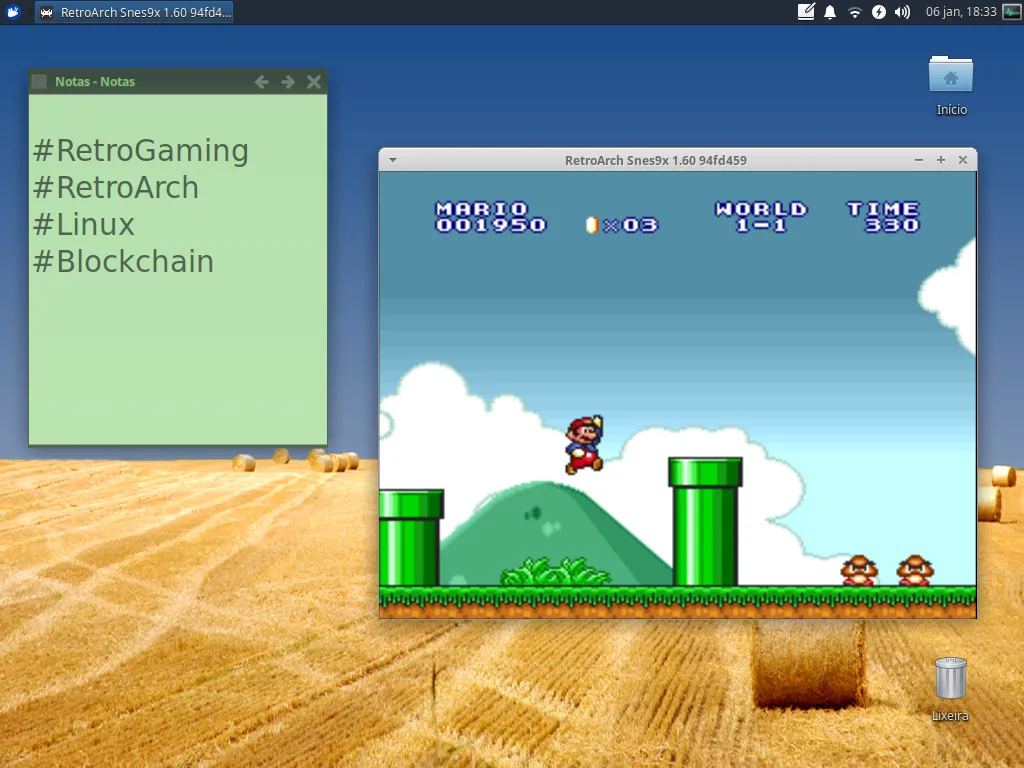1024x768 pixels.
Task: Open the volume speaker indicator
Action: (903, 12)
